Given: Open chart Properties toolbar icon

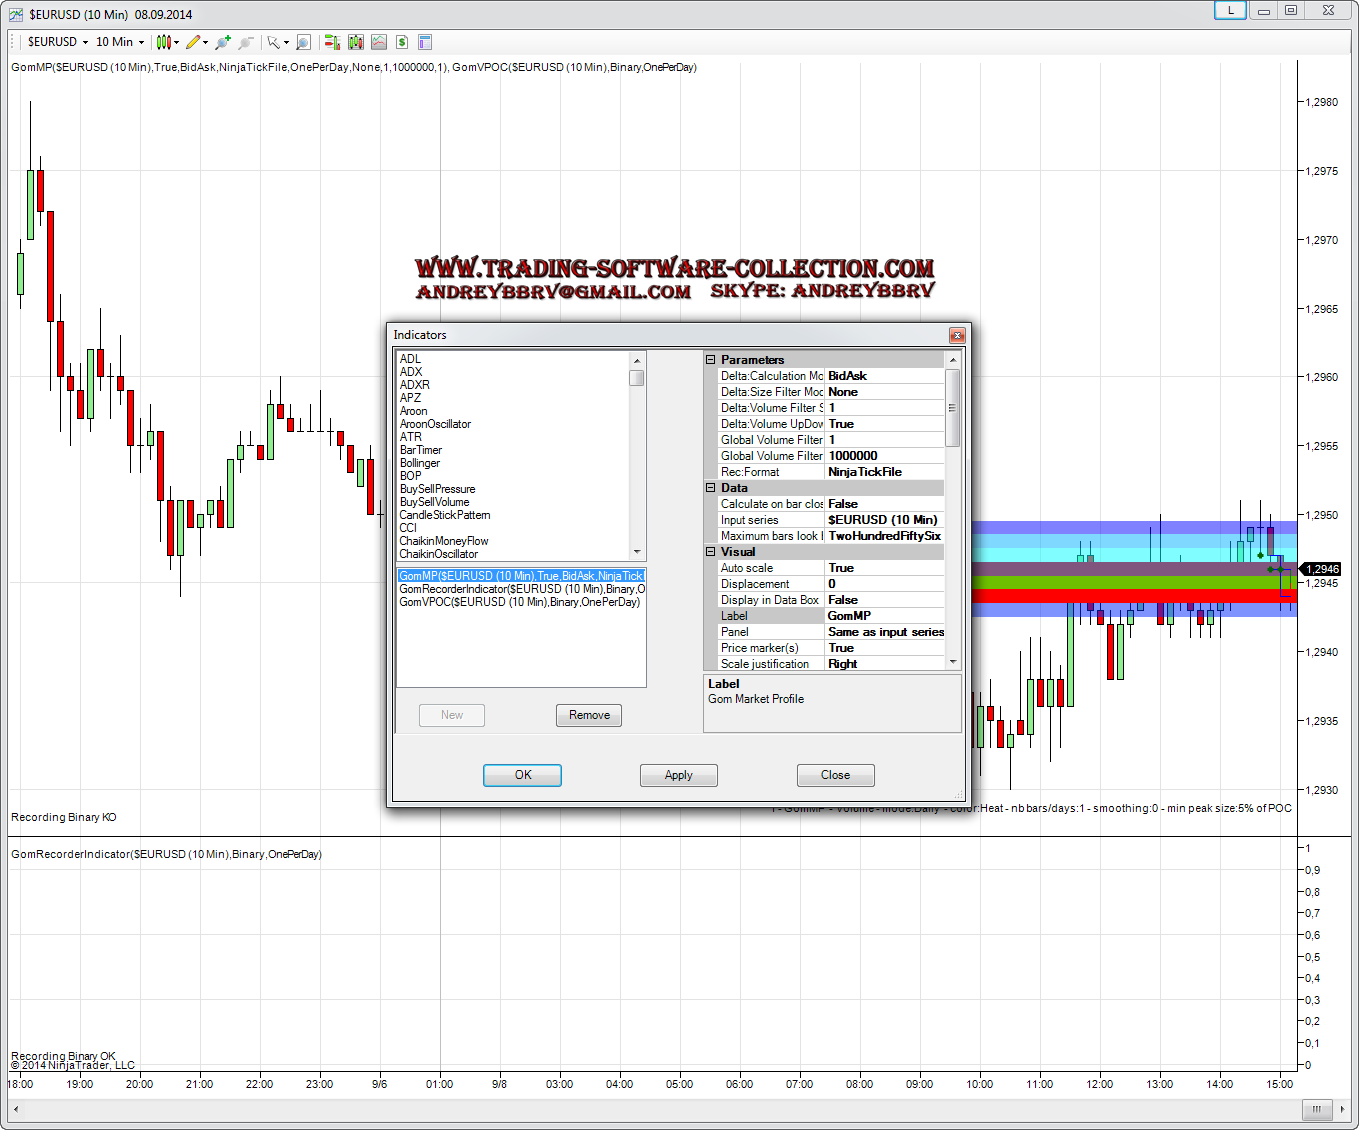Looking at the screenshot, I should click(425, 42).
